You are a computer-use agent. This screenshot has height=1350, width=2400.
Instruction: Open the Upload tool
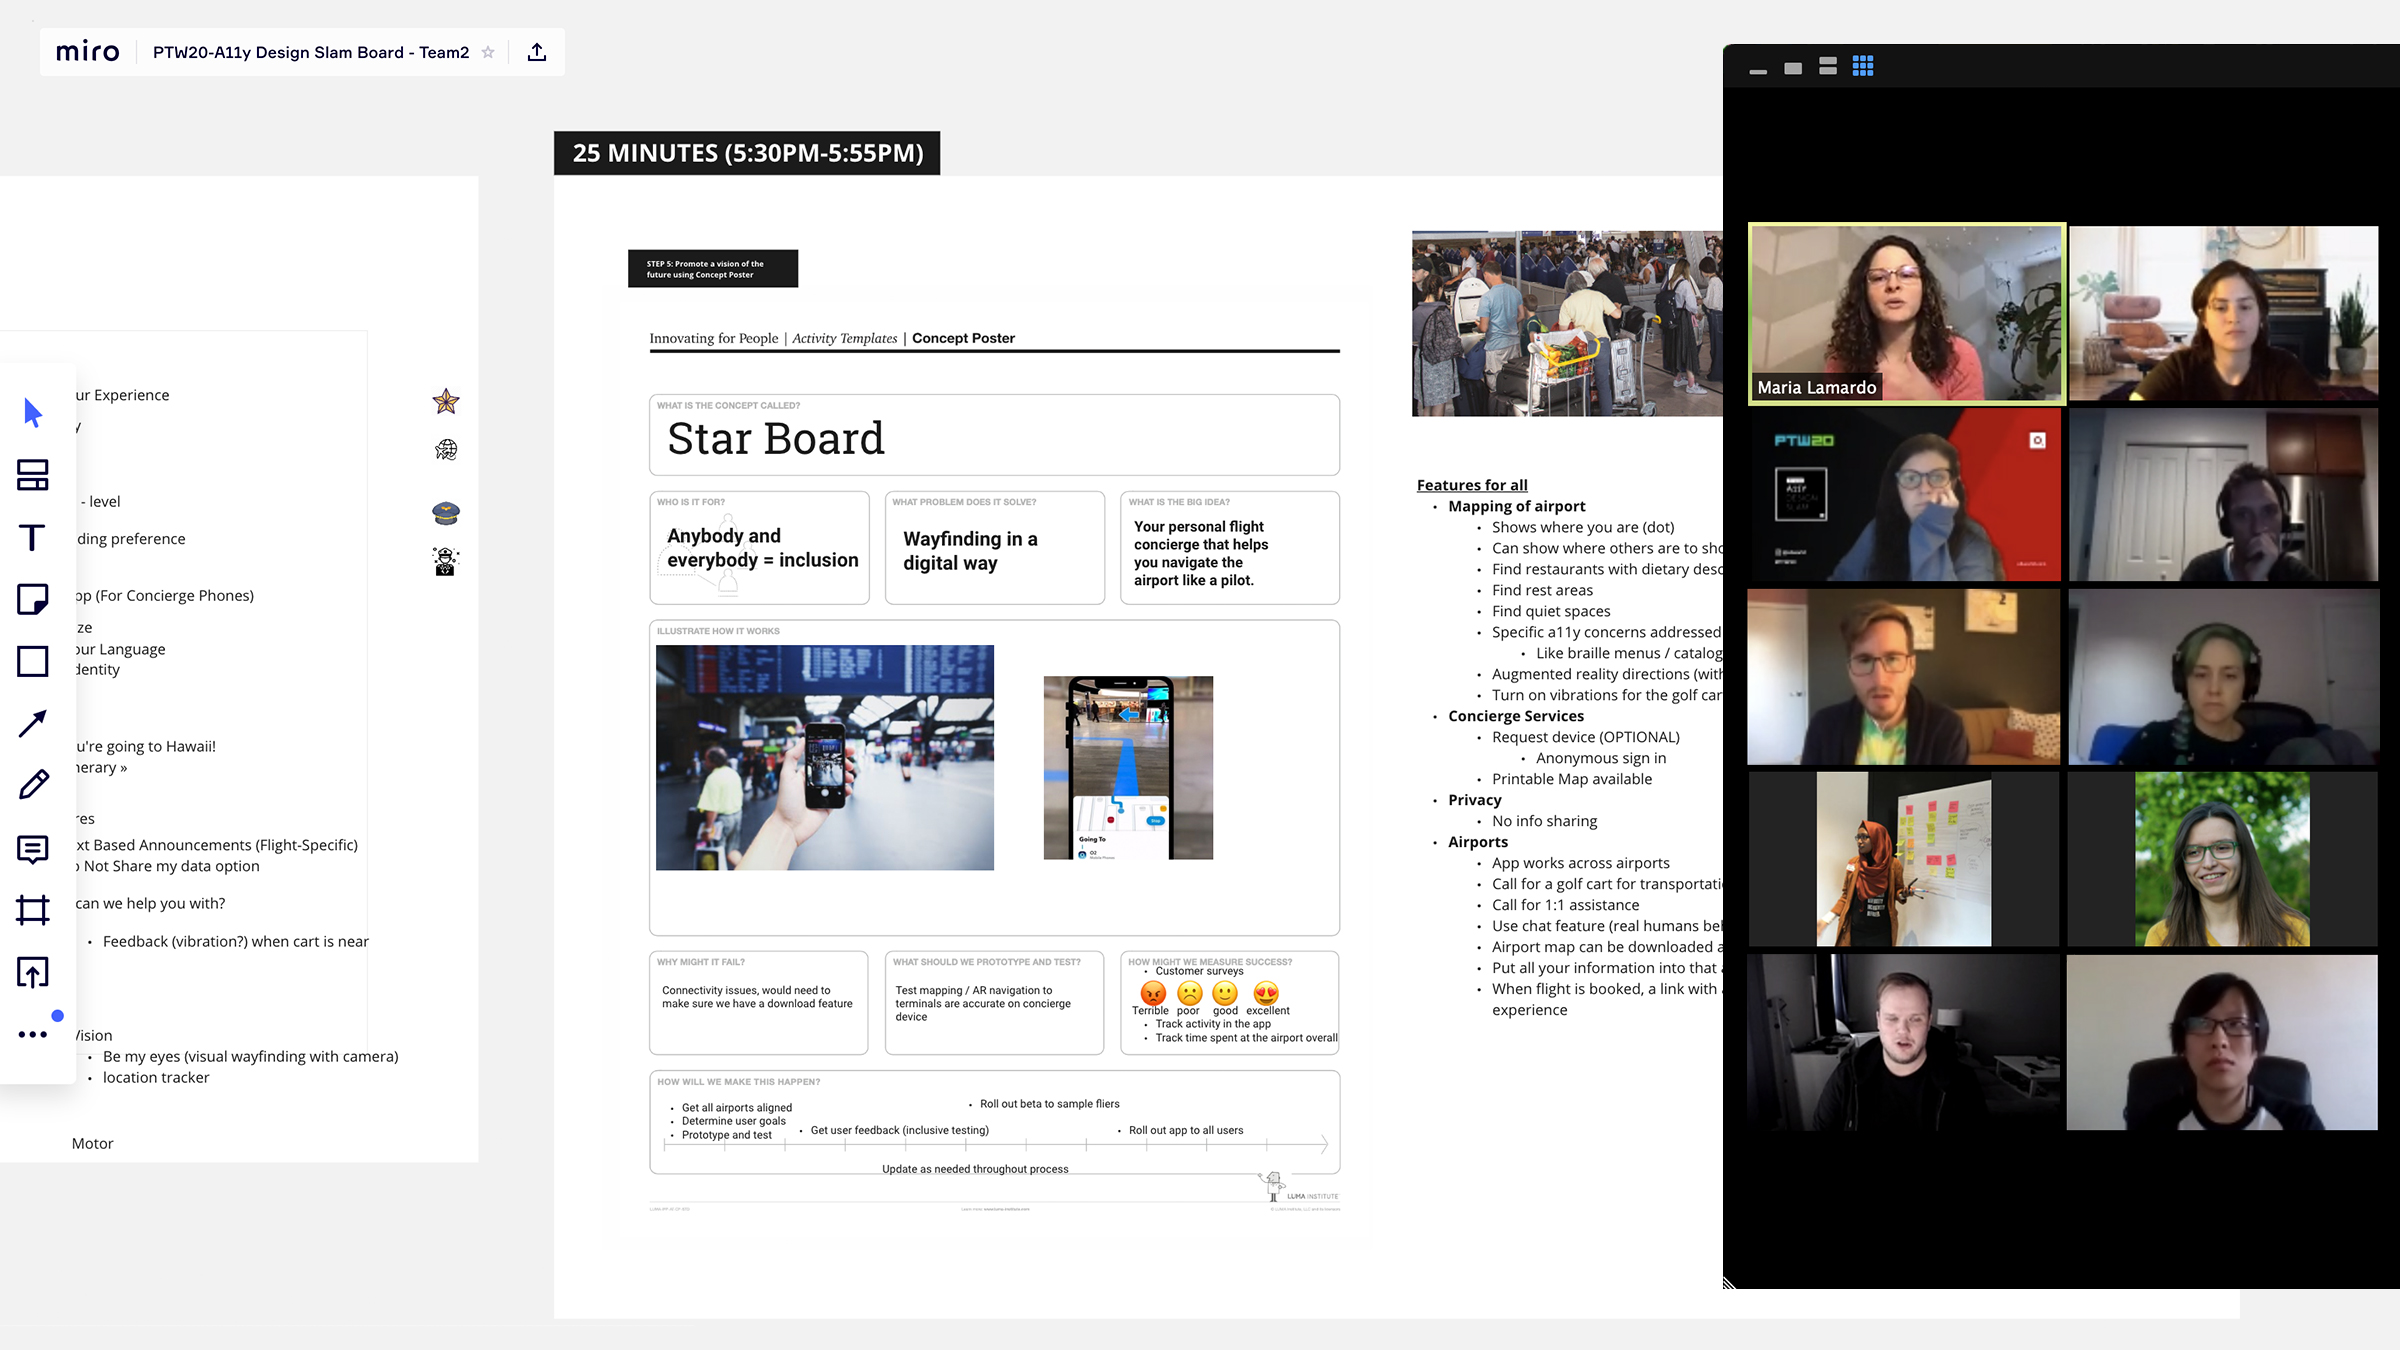pyautogui.click(x=33, y=972)
